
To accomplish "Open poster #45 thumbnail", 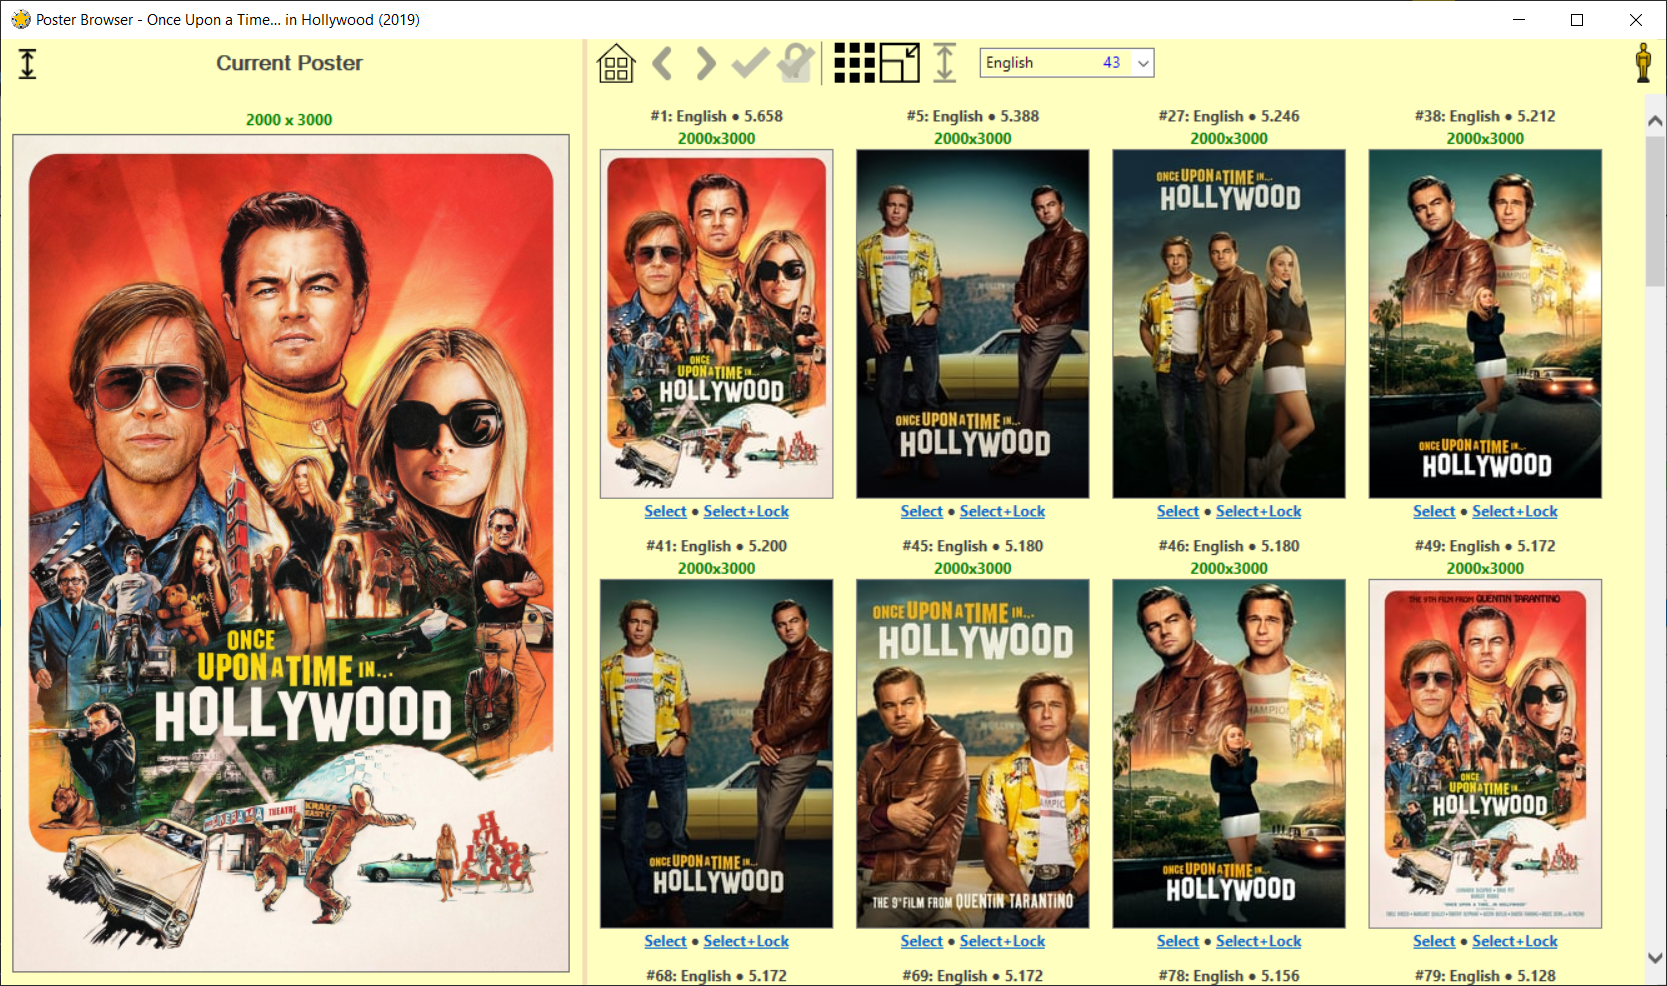I will pyautogui.click(x=972, y=754).
